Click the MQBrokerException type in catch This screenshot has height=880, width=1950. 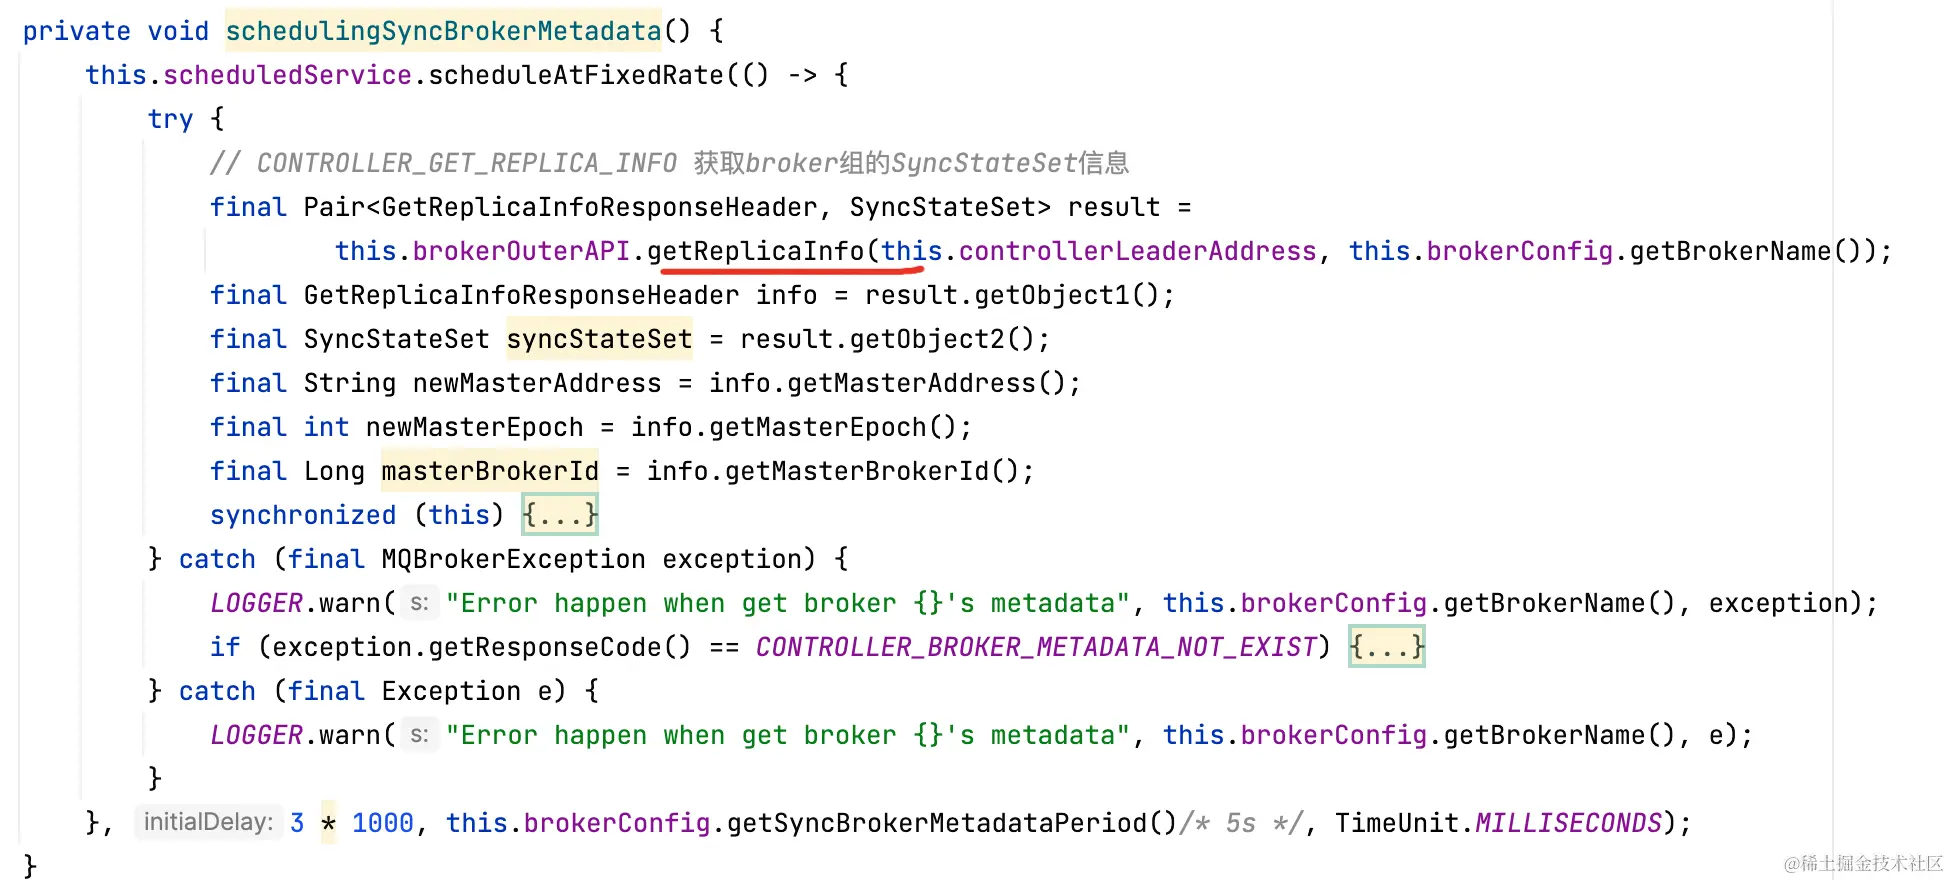[x=513, y=559]
